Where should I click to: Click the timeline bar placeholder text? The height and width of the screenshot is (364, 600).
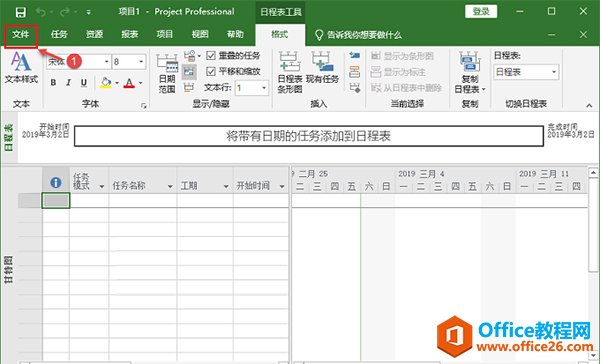click(x=308, y=136)
